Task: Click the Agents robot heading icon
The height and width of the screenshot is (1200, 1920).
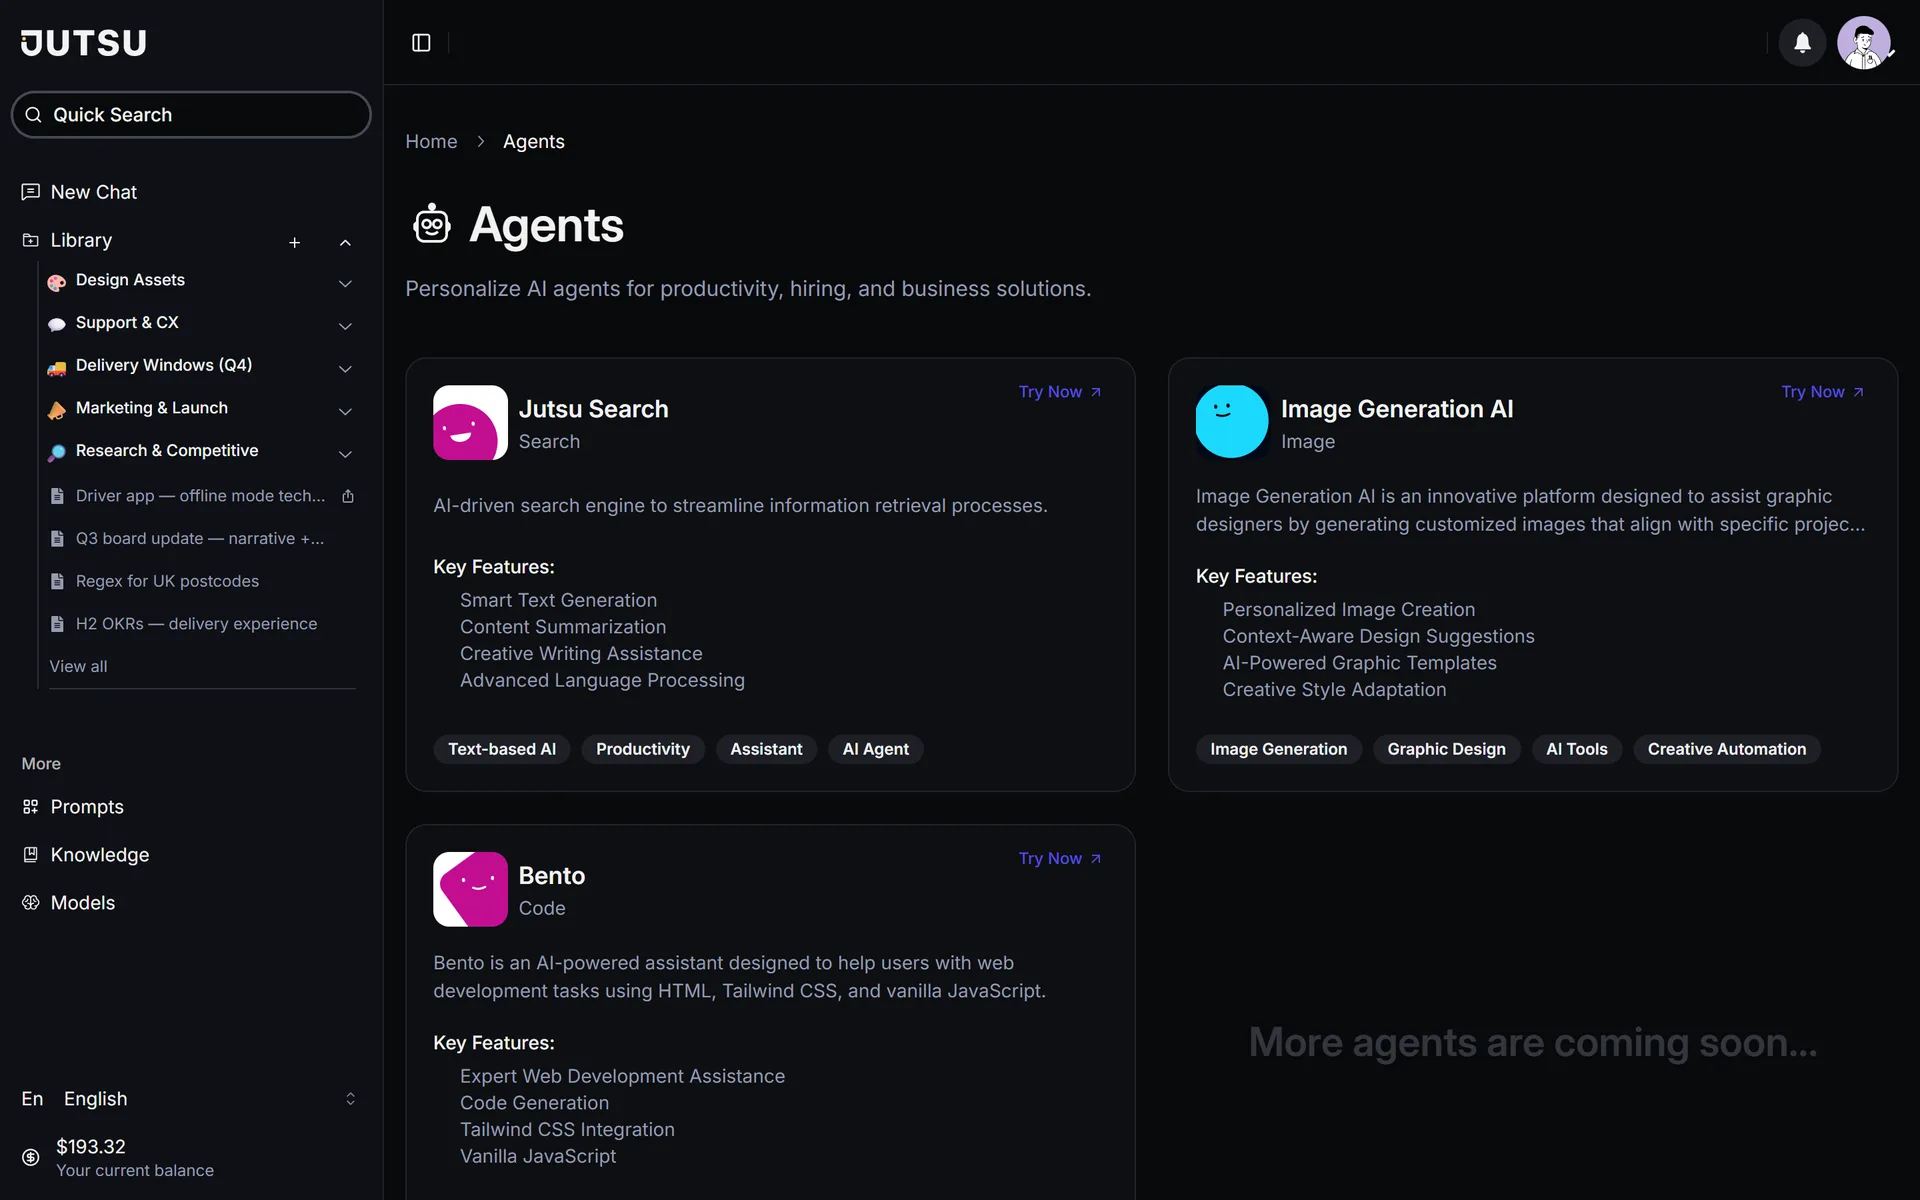Action: (x=432, y=225)
